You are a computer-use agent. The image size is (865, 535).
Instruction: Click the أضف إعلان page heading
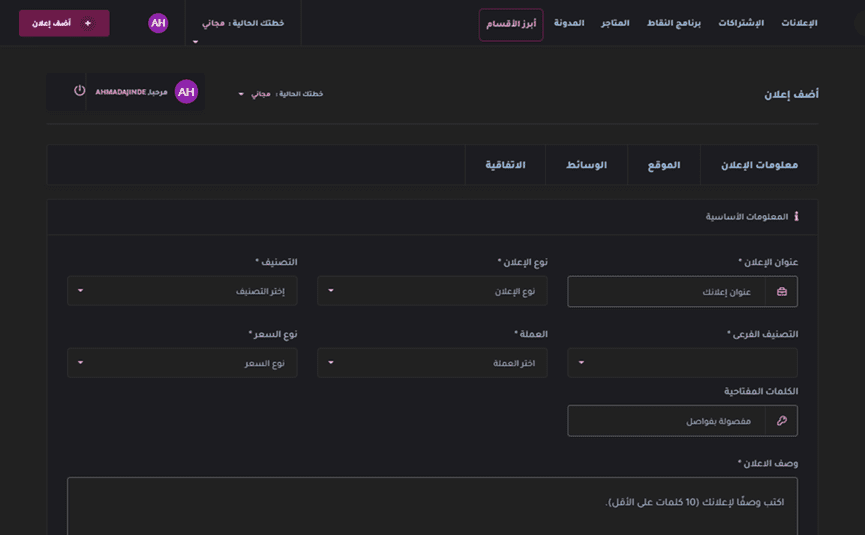[x=791, y=94]
